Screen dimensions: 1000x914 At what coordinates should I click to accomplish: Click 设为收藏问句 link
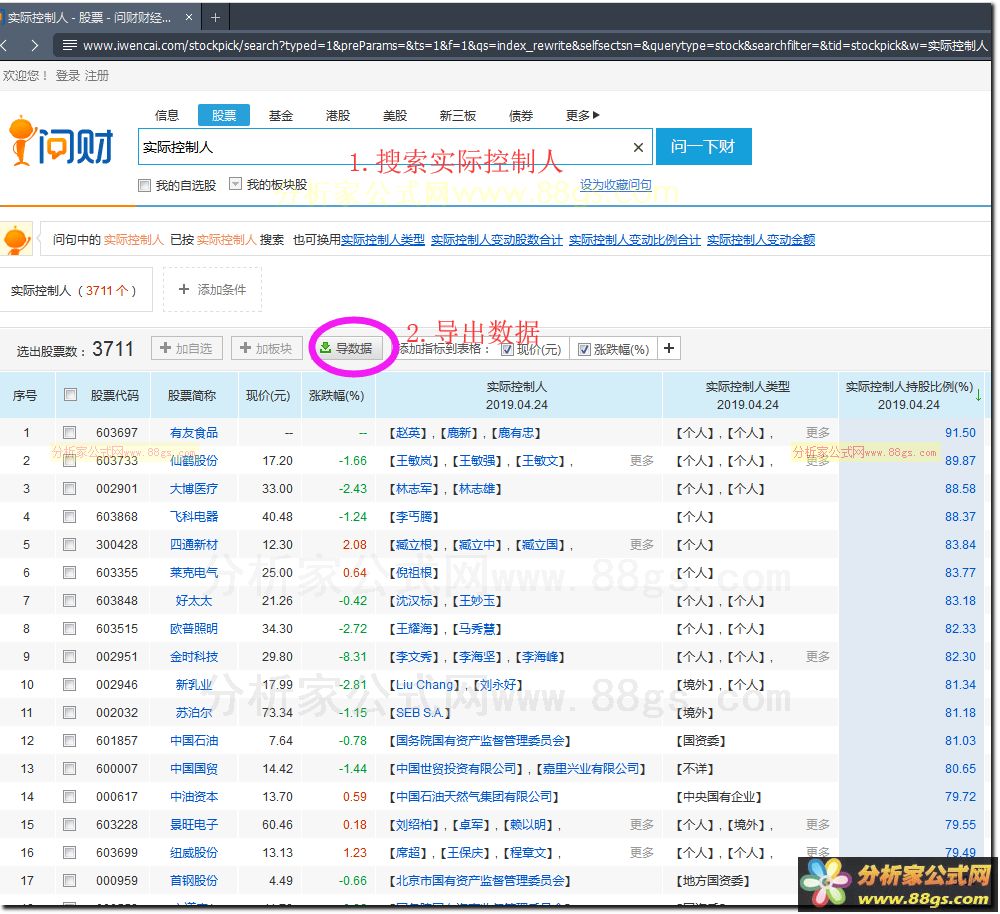click(615, 185)
